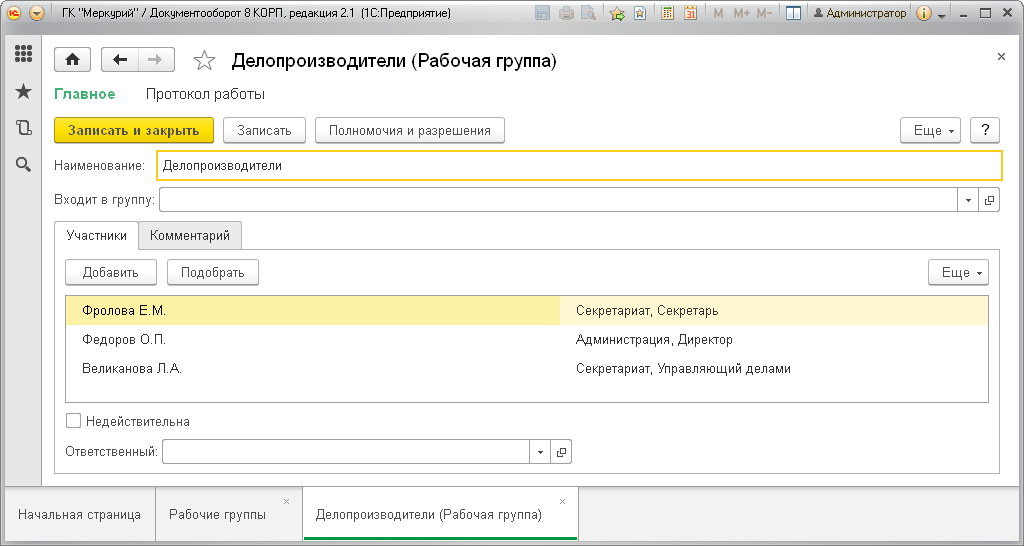This screenshot has width=1024, height=546.
Task: Expand the top Еще menu
Action: [931, 130]
